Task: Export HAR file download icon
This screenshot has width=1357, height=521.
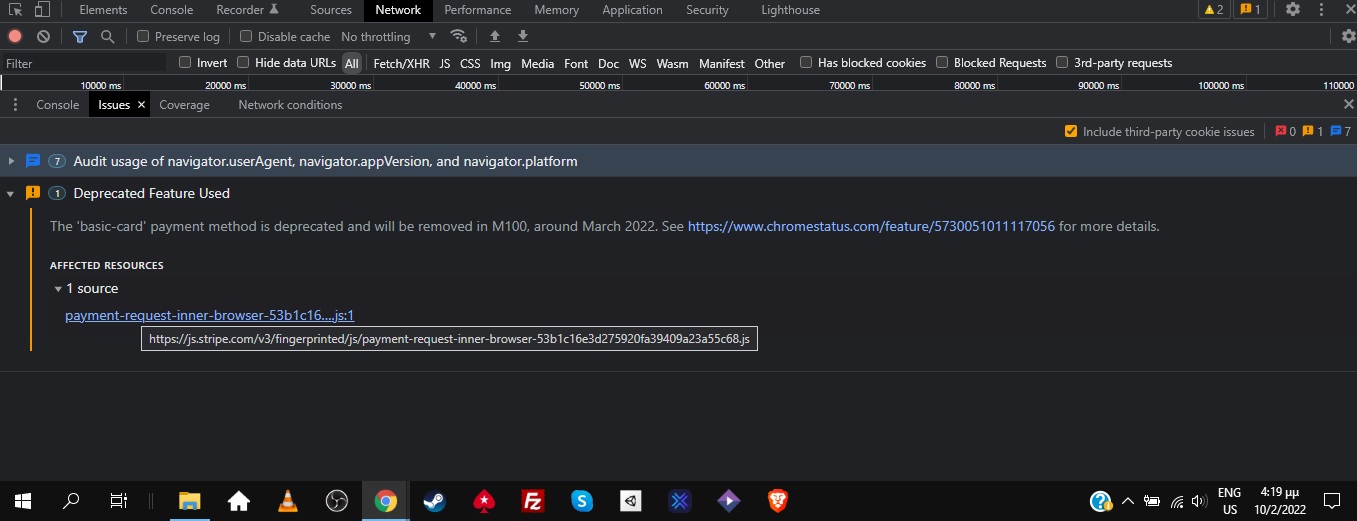Action: (522, 36)
